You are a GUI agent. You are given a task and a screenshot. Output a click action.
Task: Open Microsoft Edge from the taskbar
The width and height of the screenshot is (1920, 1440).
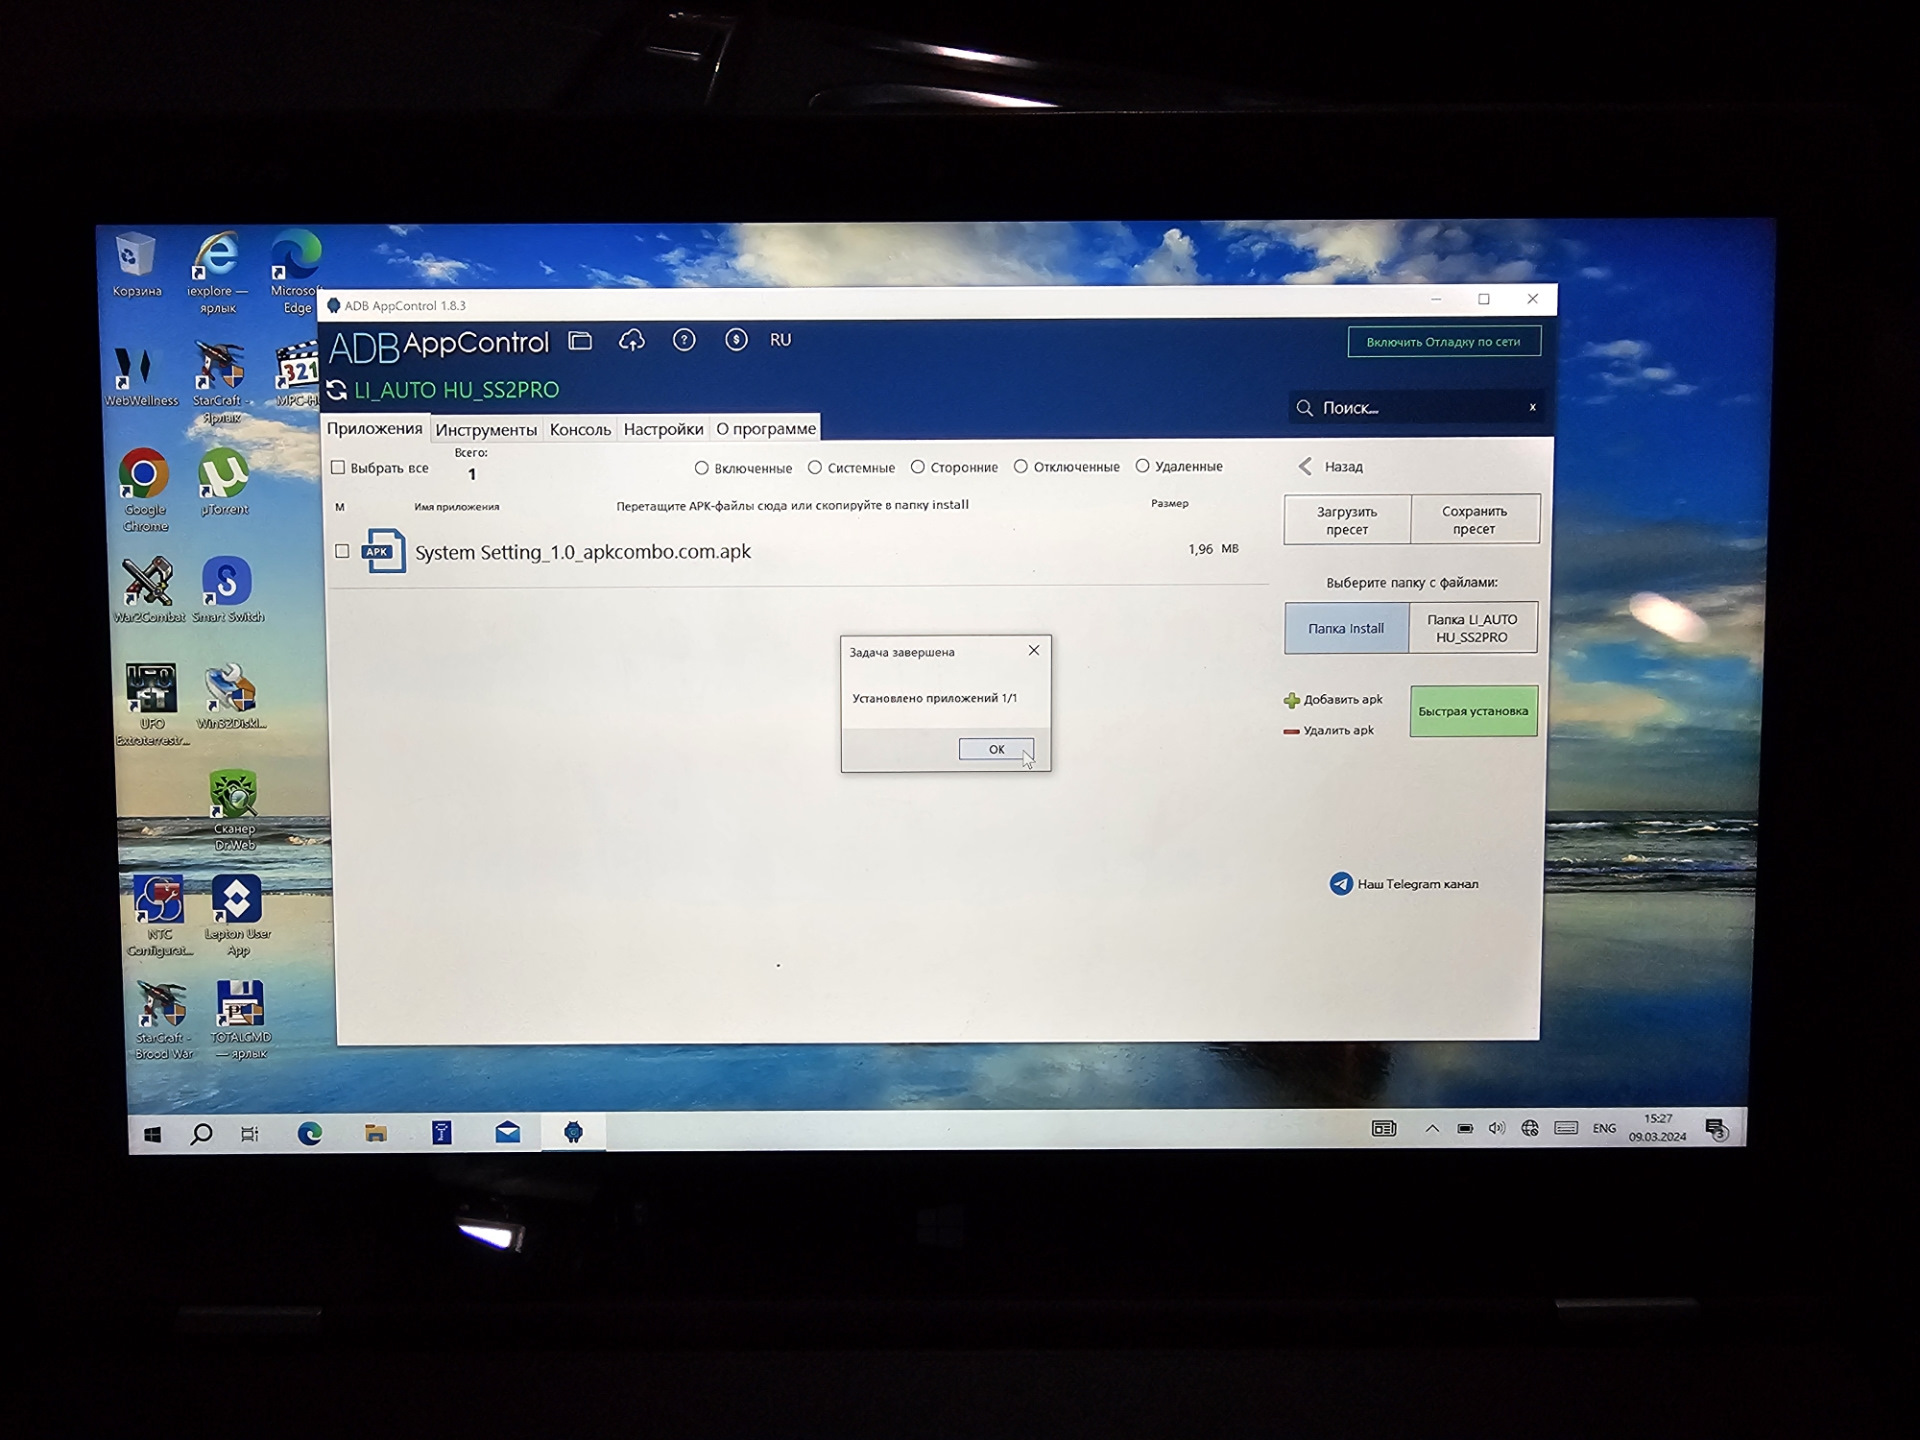point(310,1133)
